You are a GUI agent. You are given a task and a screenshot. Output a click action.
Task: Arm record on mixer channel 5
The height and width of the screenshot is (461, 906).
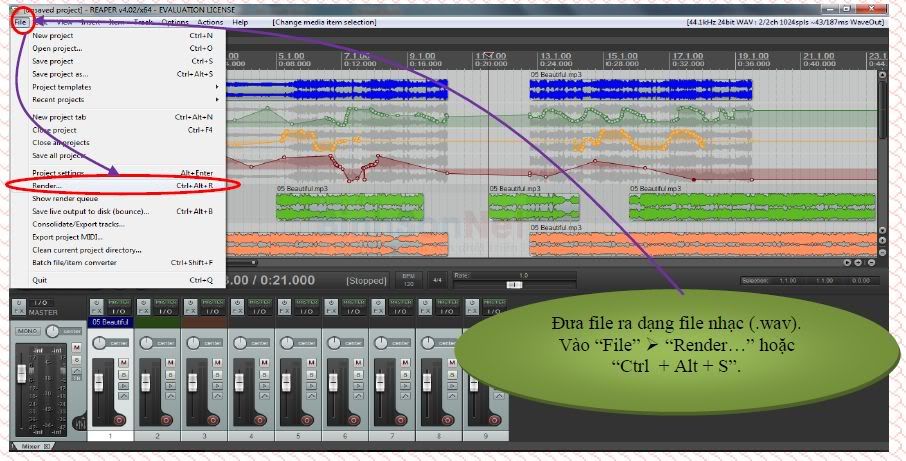click(306, 420)
